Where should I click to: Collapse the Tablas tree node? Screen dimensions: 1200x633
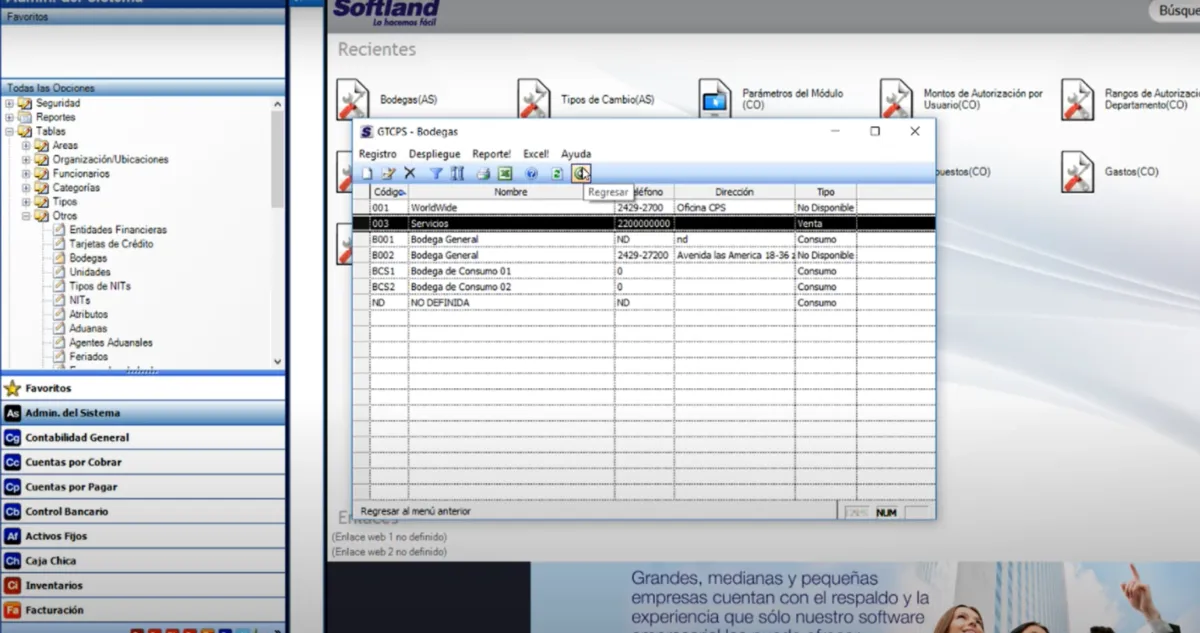pyautogui.click(x=10, y=131)
